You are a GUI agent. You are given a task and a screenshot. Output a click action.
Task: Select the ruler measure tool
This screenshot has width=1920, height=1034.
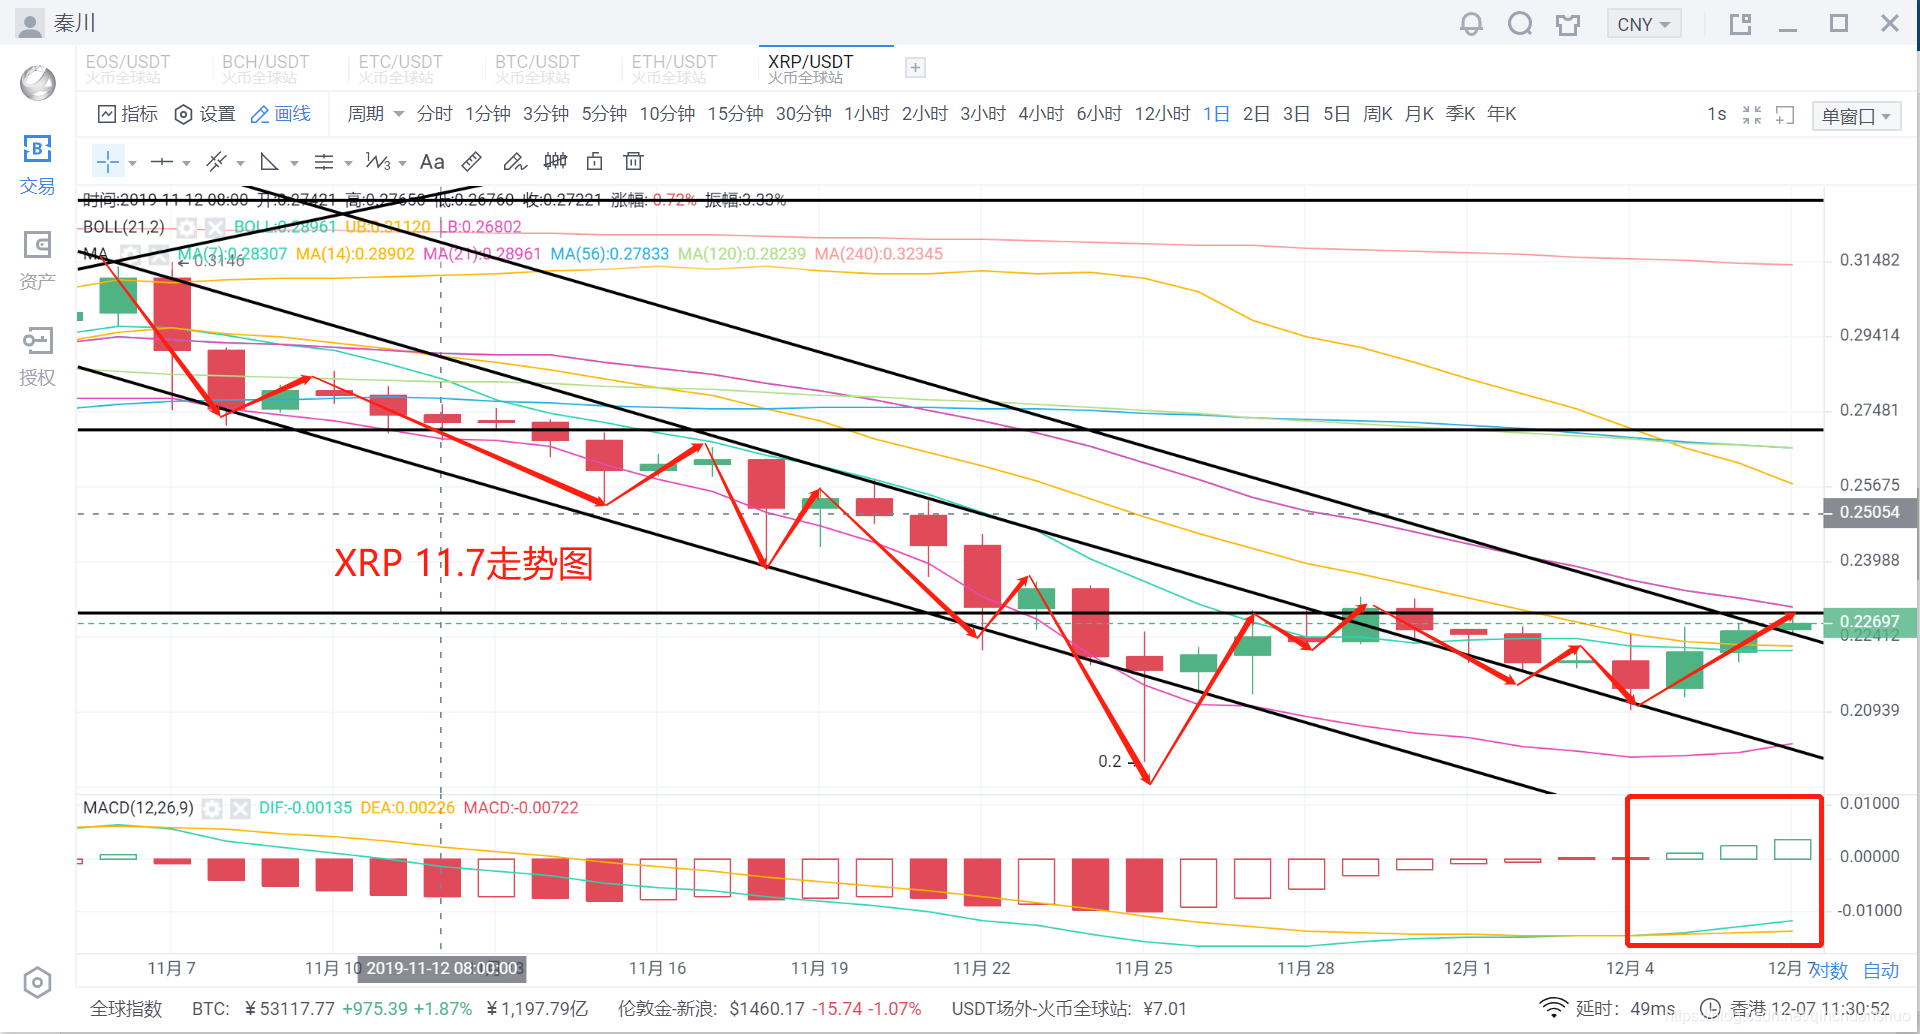(x=472, y=162)
